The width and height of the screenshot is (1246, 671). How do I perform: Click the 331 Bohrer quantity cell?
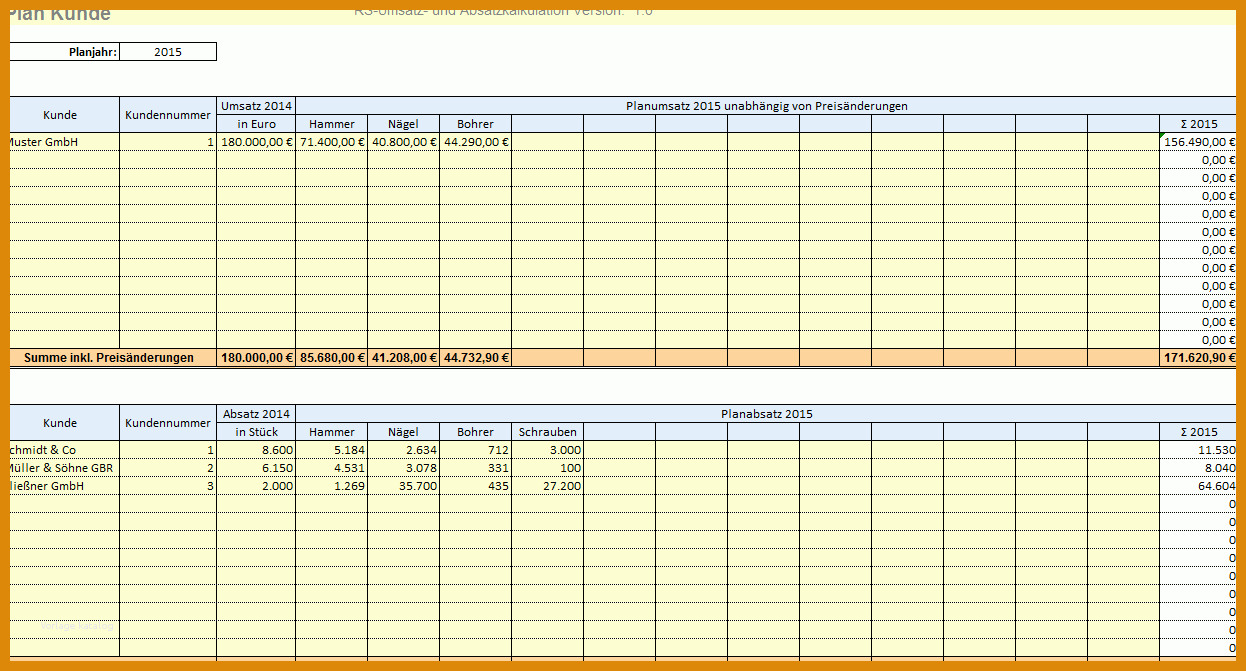click(x=476, y=467)
